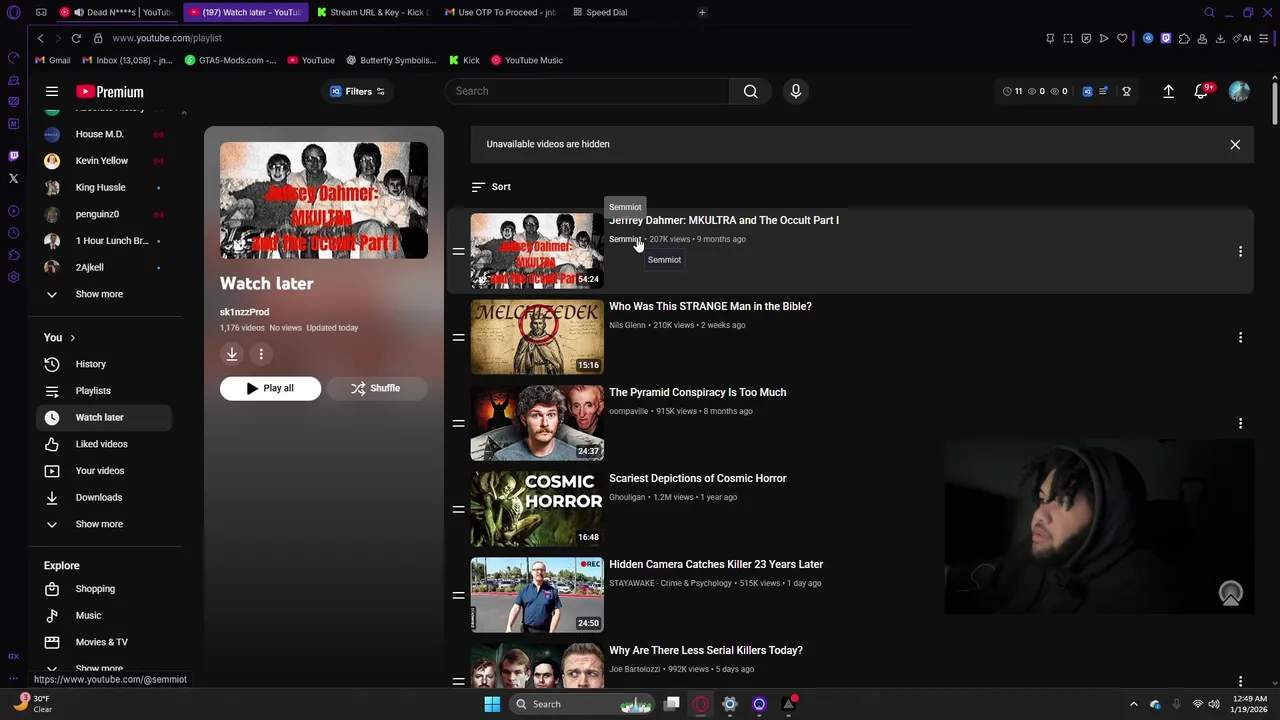Image resolution: width=1280 pixels, height=720 pixels.
Task: Open the Gmail bookmark
Action: point(52,60)
